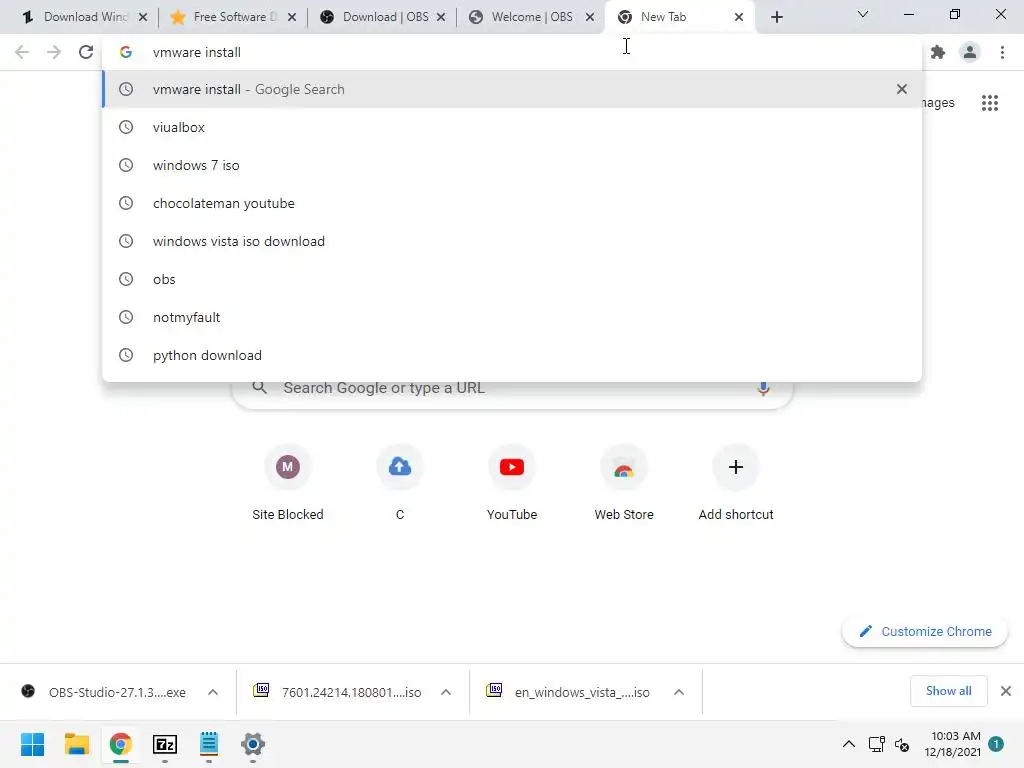Image resolution: width=1024 pixels, height=768 pixels.
Task: Select 'windows vista iso download' suggestion
Action: click(511, 241)
